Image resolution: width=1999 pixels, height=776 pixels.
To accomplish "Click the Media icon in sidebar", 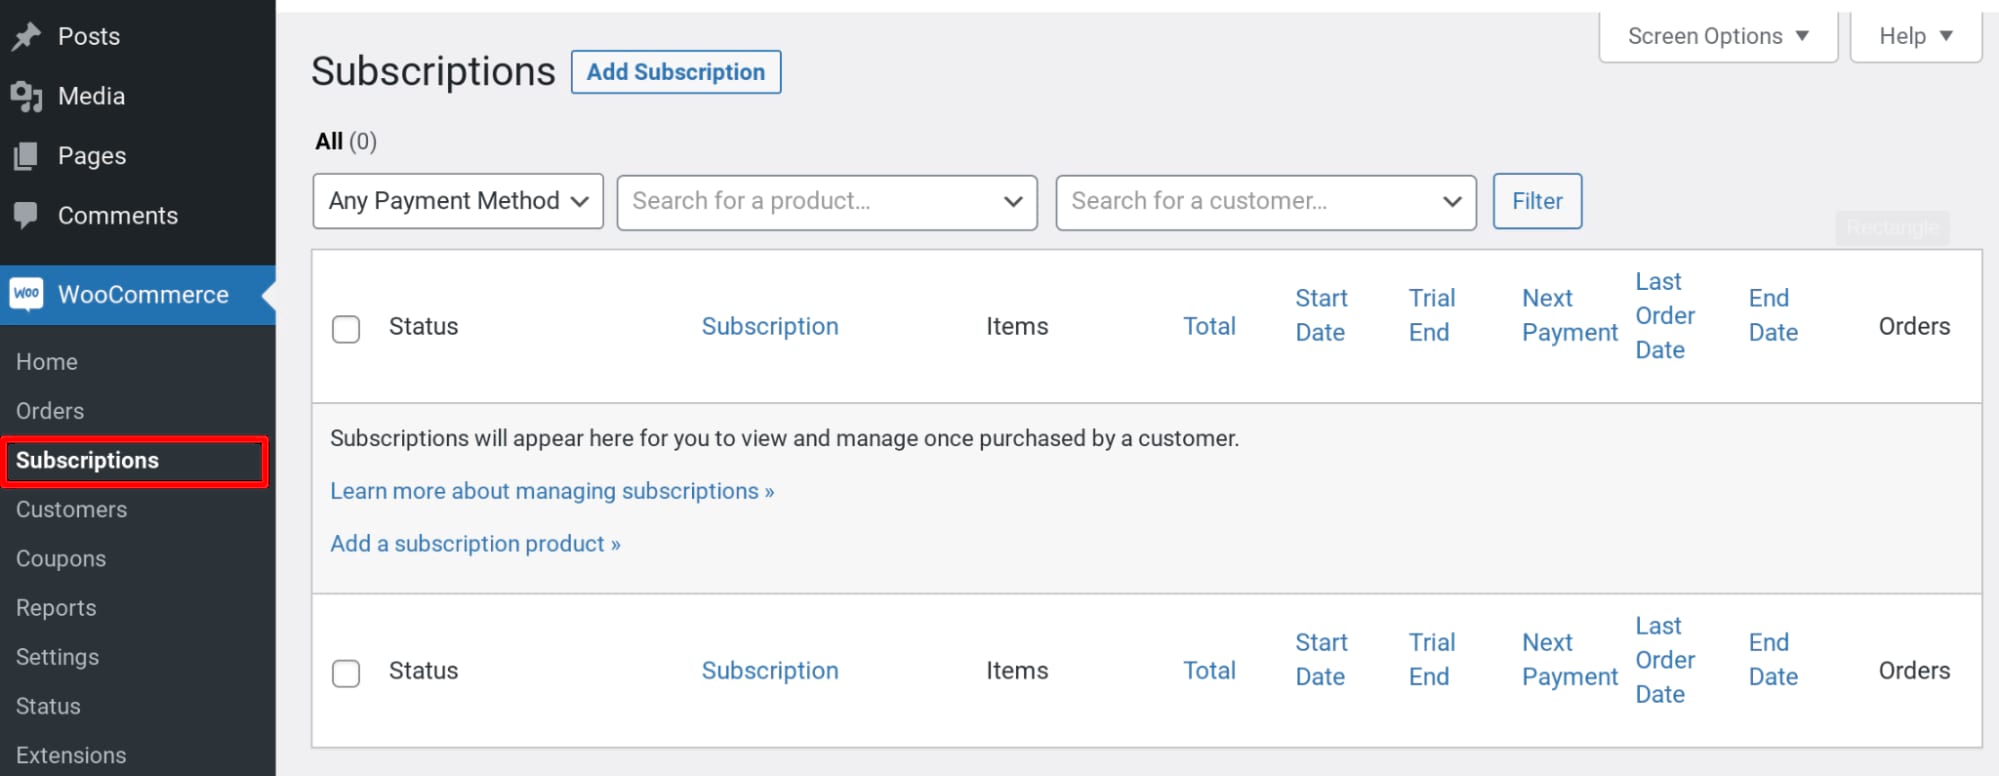I will click(x=26, y=97).
